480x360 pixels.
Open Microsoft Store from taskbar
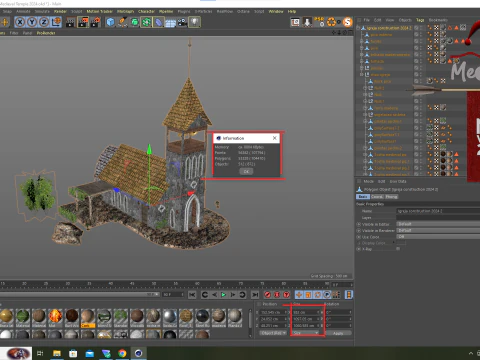click(x=73, y=353)
